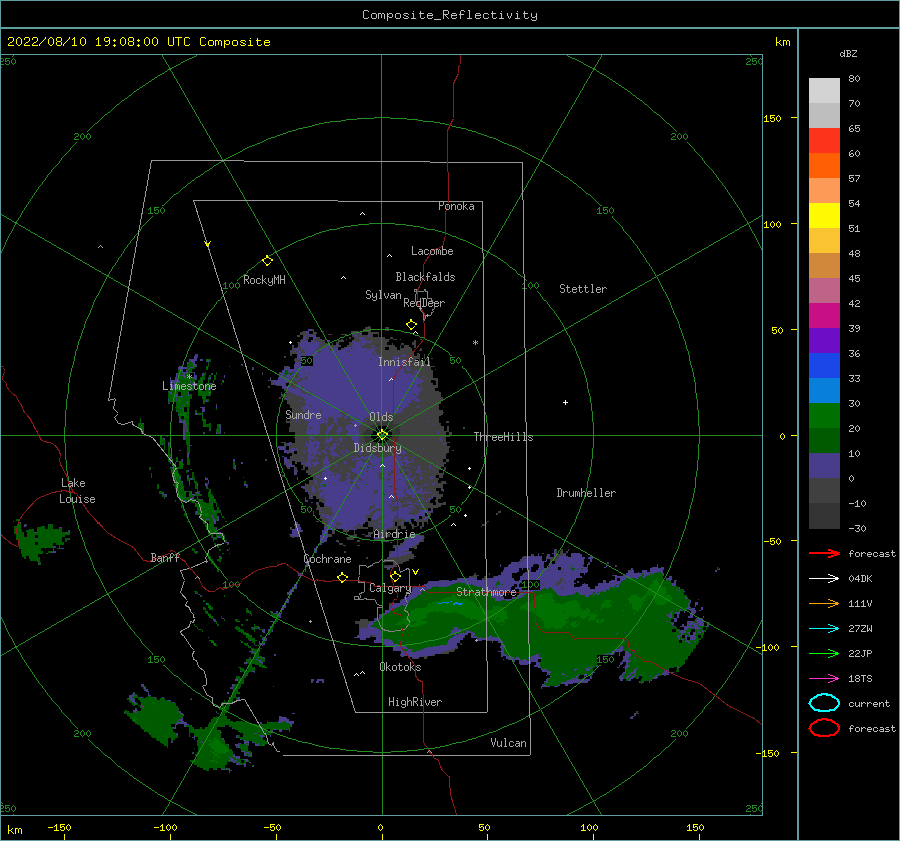Screen dimensions: 900x841
Task: Click the yellow diamond marker above Calgary
Action: pos(395,576)
